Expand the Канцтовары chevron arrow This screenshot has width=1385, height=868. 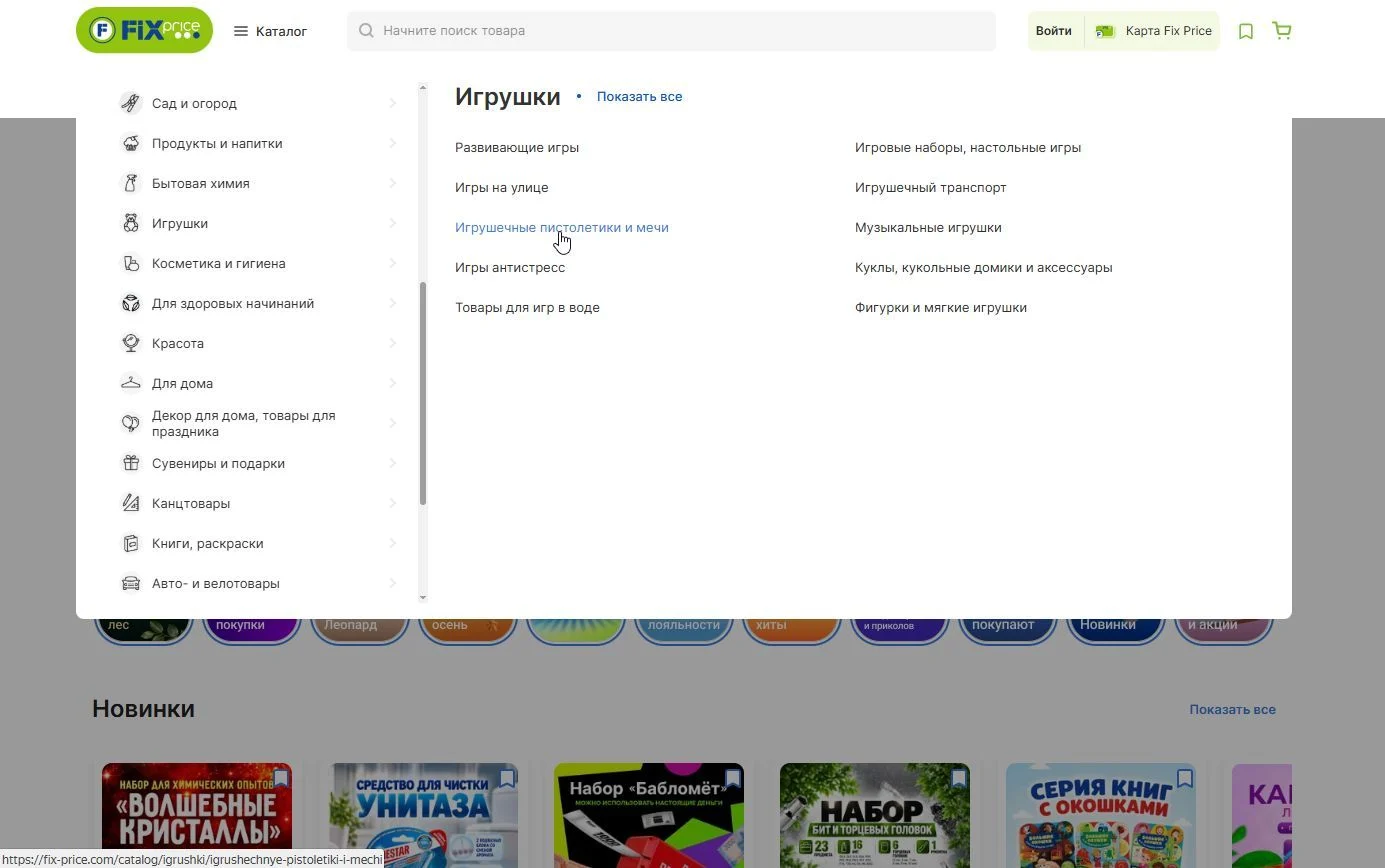click(392, 503)
